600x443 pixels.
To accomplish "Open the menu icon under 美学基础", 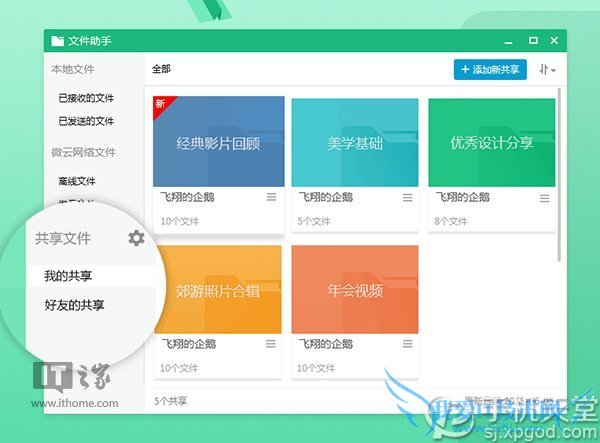I will click(408, 197).
